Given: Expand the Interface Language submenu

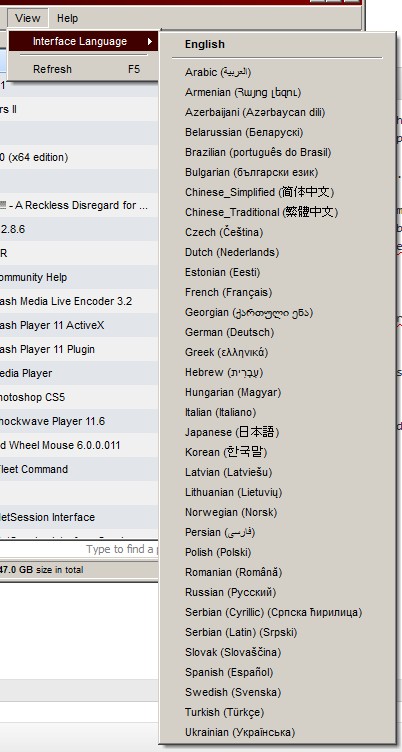Looking at the screenshot, I should pyautogui.click(x=83, y=41).
